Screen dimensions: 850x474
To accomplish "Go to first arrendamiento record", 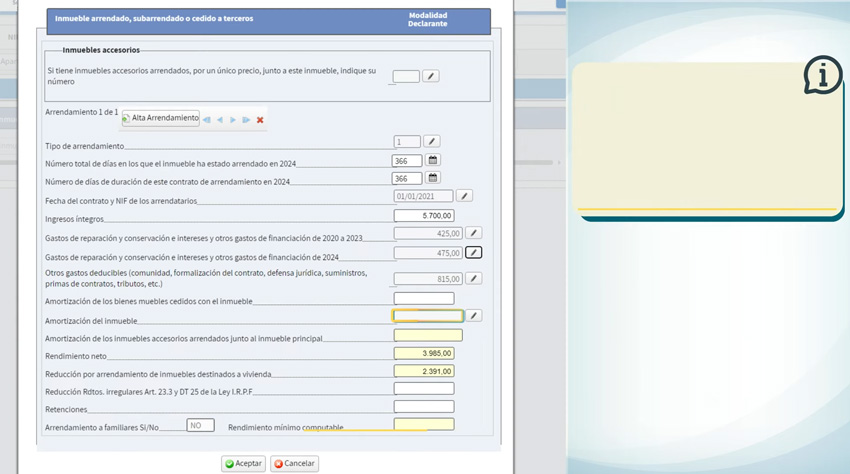I will [207, 120].
